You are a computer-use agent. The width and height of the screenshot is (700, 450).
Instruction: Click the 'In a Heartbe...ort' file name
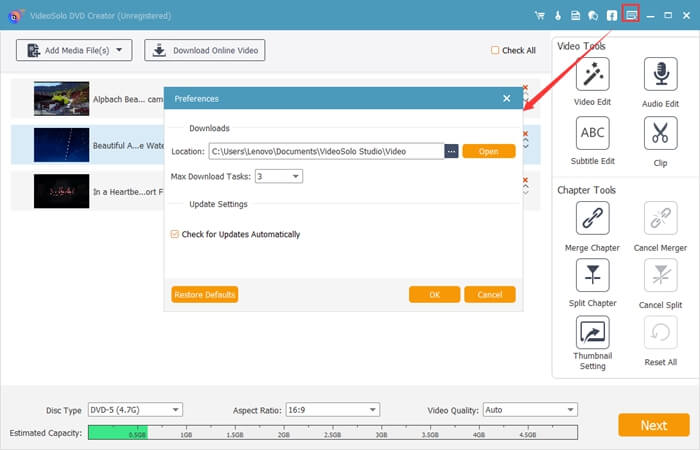(x=128, y=192)
